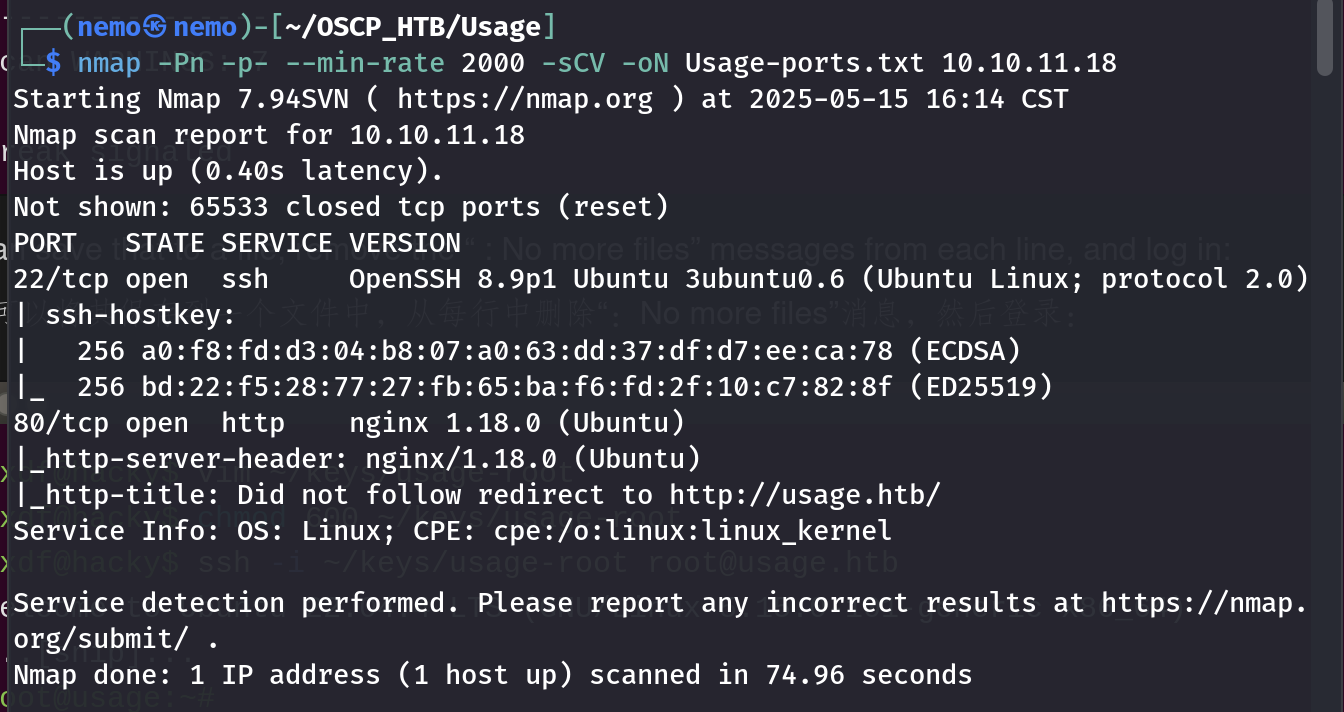Viewport: 1344px width, 712px height.
Task: Click the OpenSSH 8.9p1 version text
Action: tap(435, 279)
